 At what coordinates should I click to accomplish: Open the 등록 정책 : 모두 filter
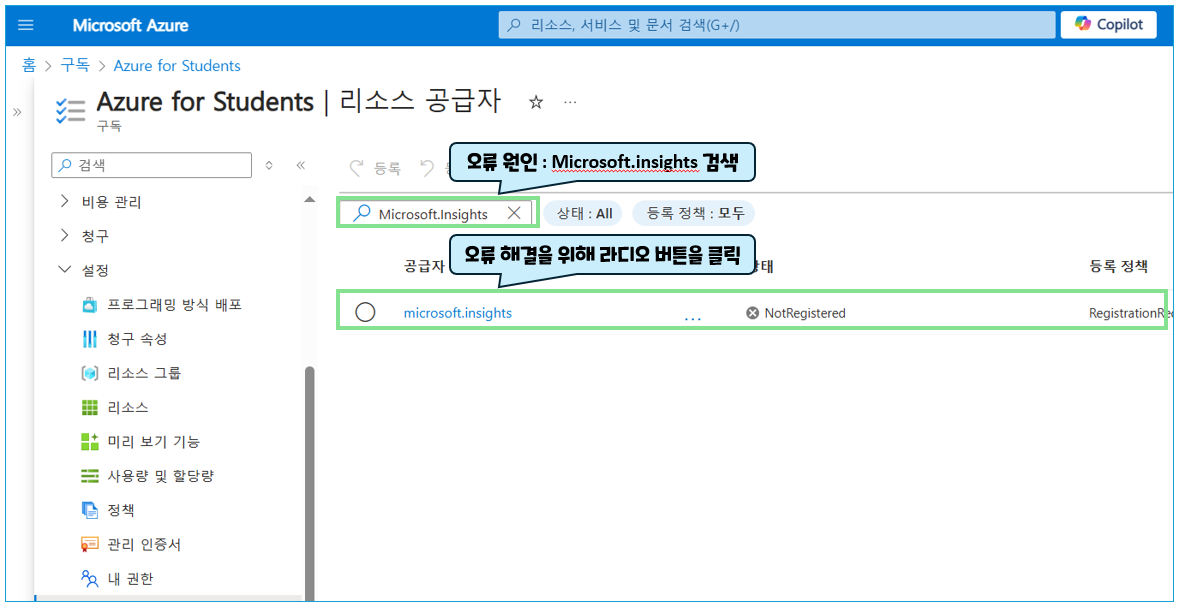pos(694,213)
